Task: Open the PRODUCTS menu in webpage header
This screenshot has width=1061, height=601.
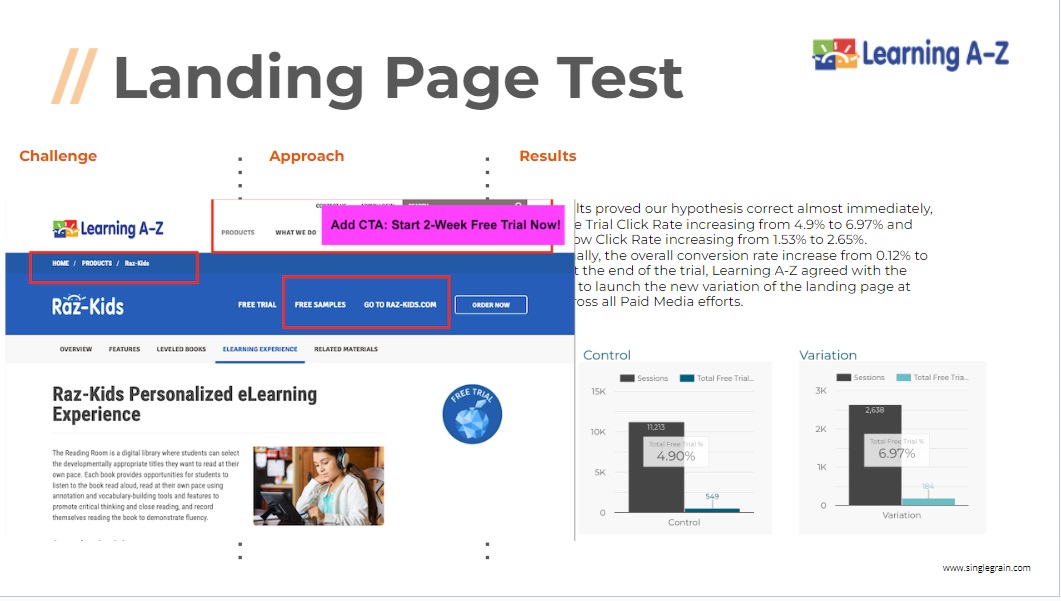Action: [x=238, y=232]
